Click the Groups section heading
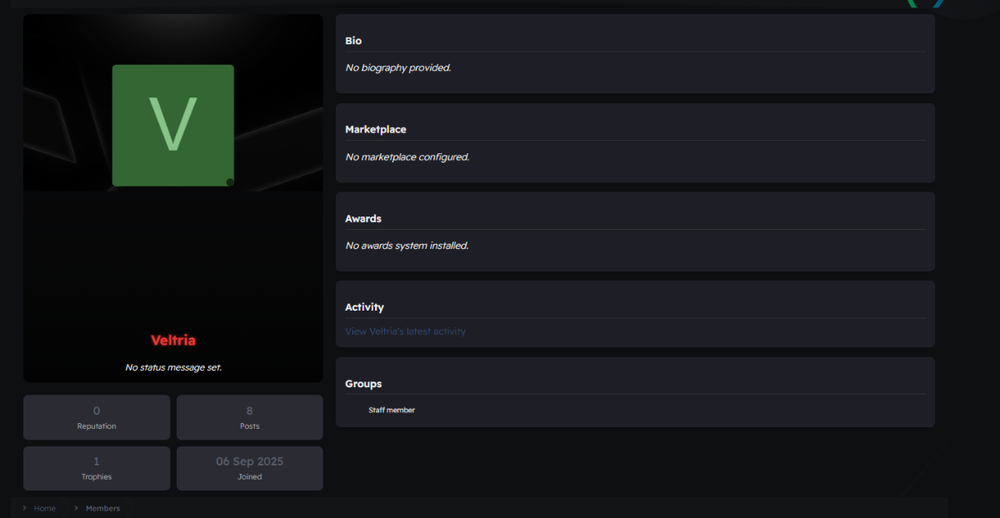 pyautogui.click(x=363, y=384)
